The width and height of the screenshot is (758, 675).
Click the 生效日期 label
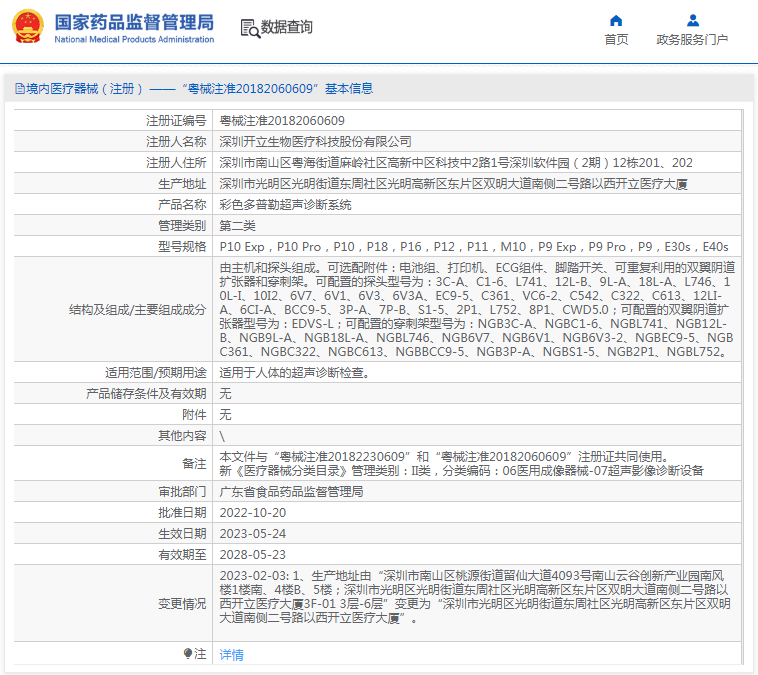pos(182,534)
